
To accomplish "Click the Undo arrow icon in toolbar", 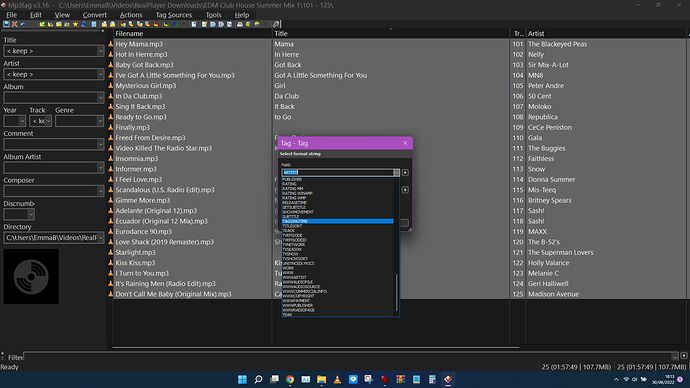I will [x=23, y=24].
